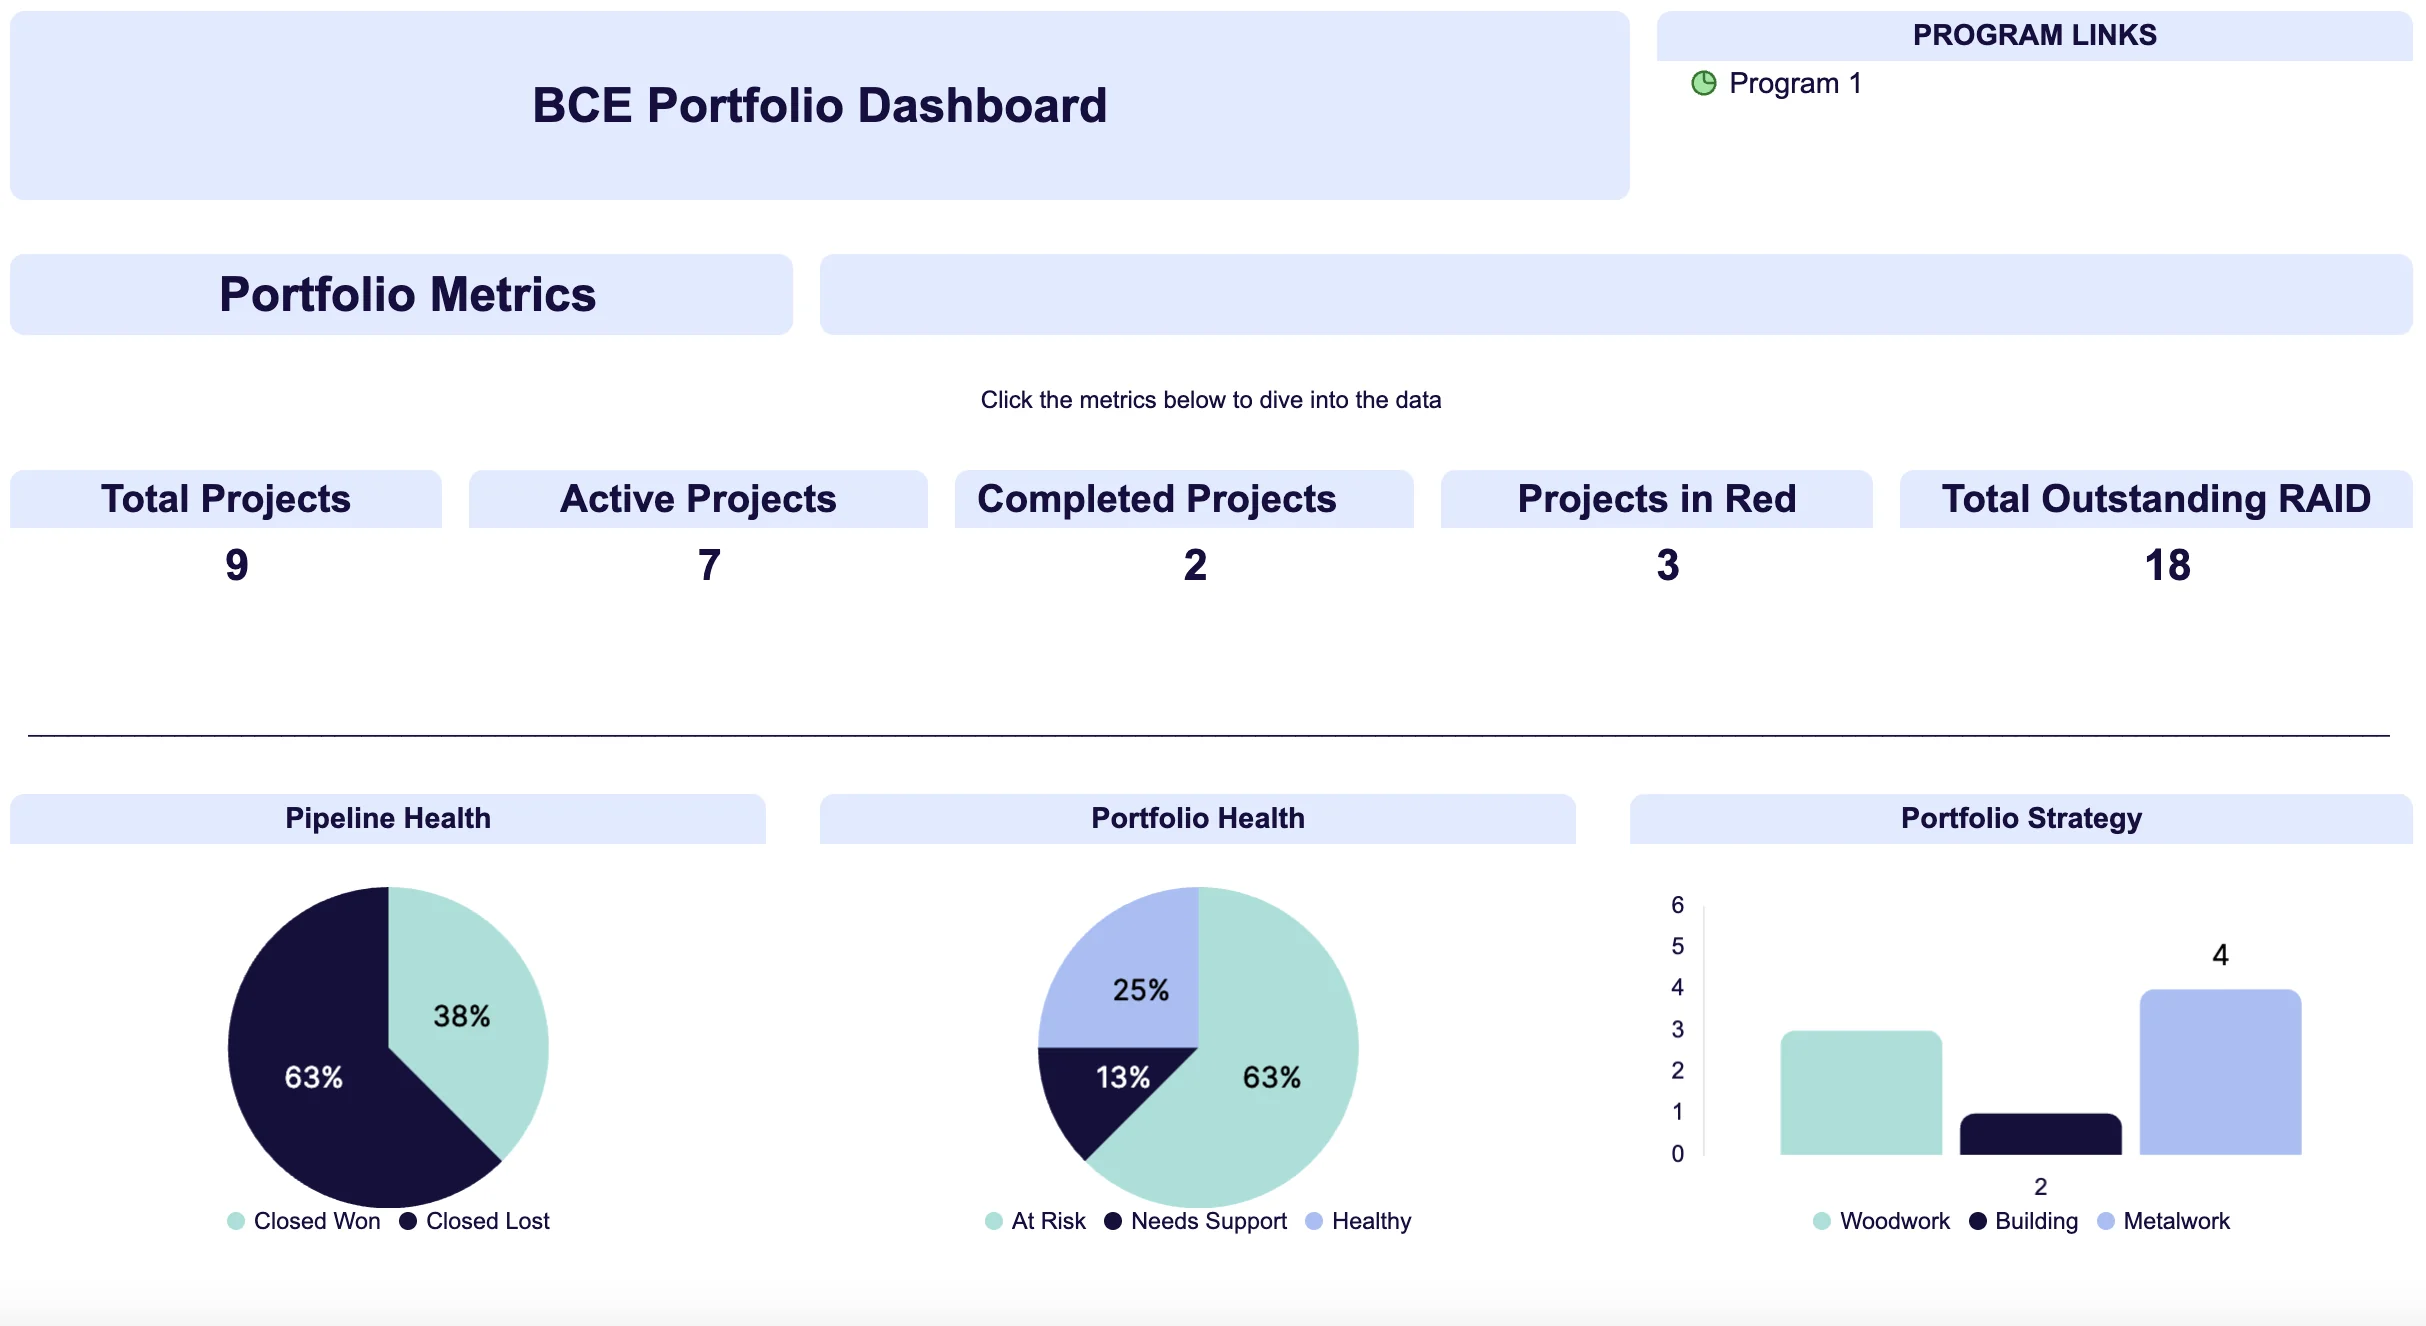Toggle the Woodwork legend entry
The width and height of the screenshot is (2426, 1326).
point(1881,1221)
